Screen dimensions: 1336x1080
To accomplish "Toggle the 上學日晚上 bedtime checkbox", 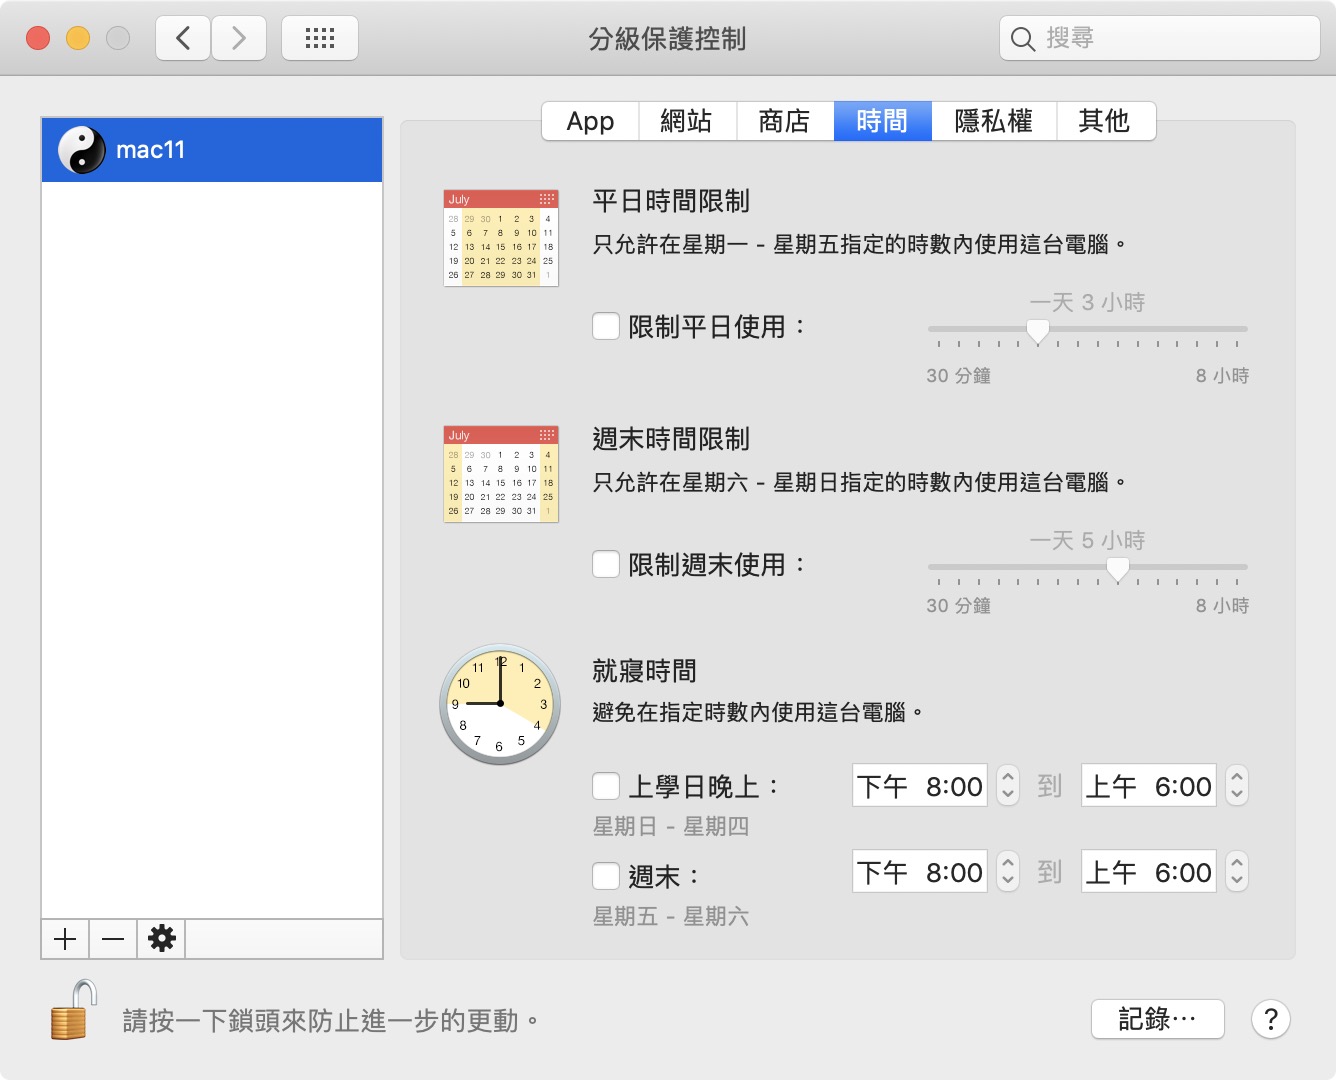I will click(606, 786).
